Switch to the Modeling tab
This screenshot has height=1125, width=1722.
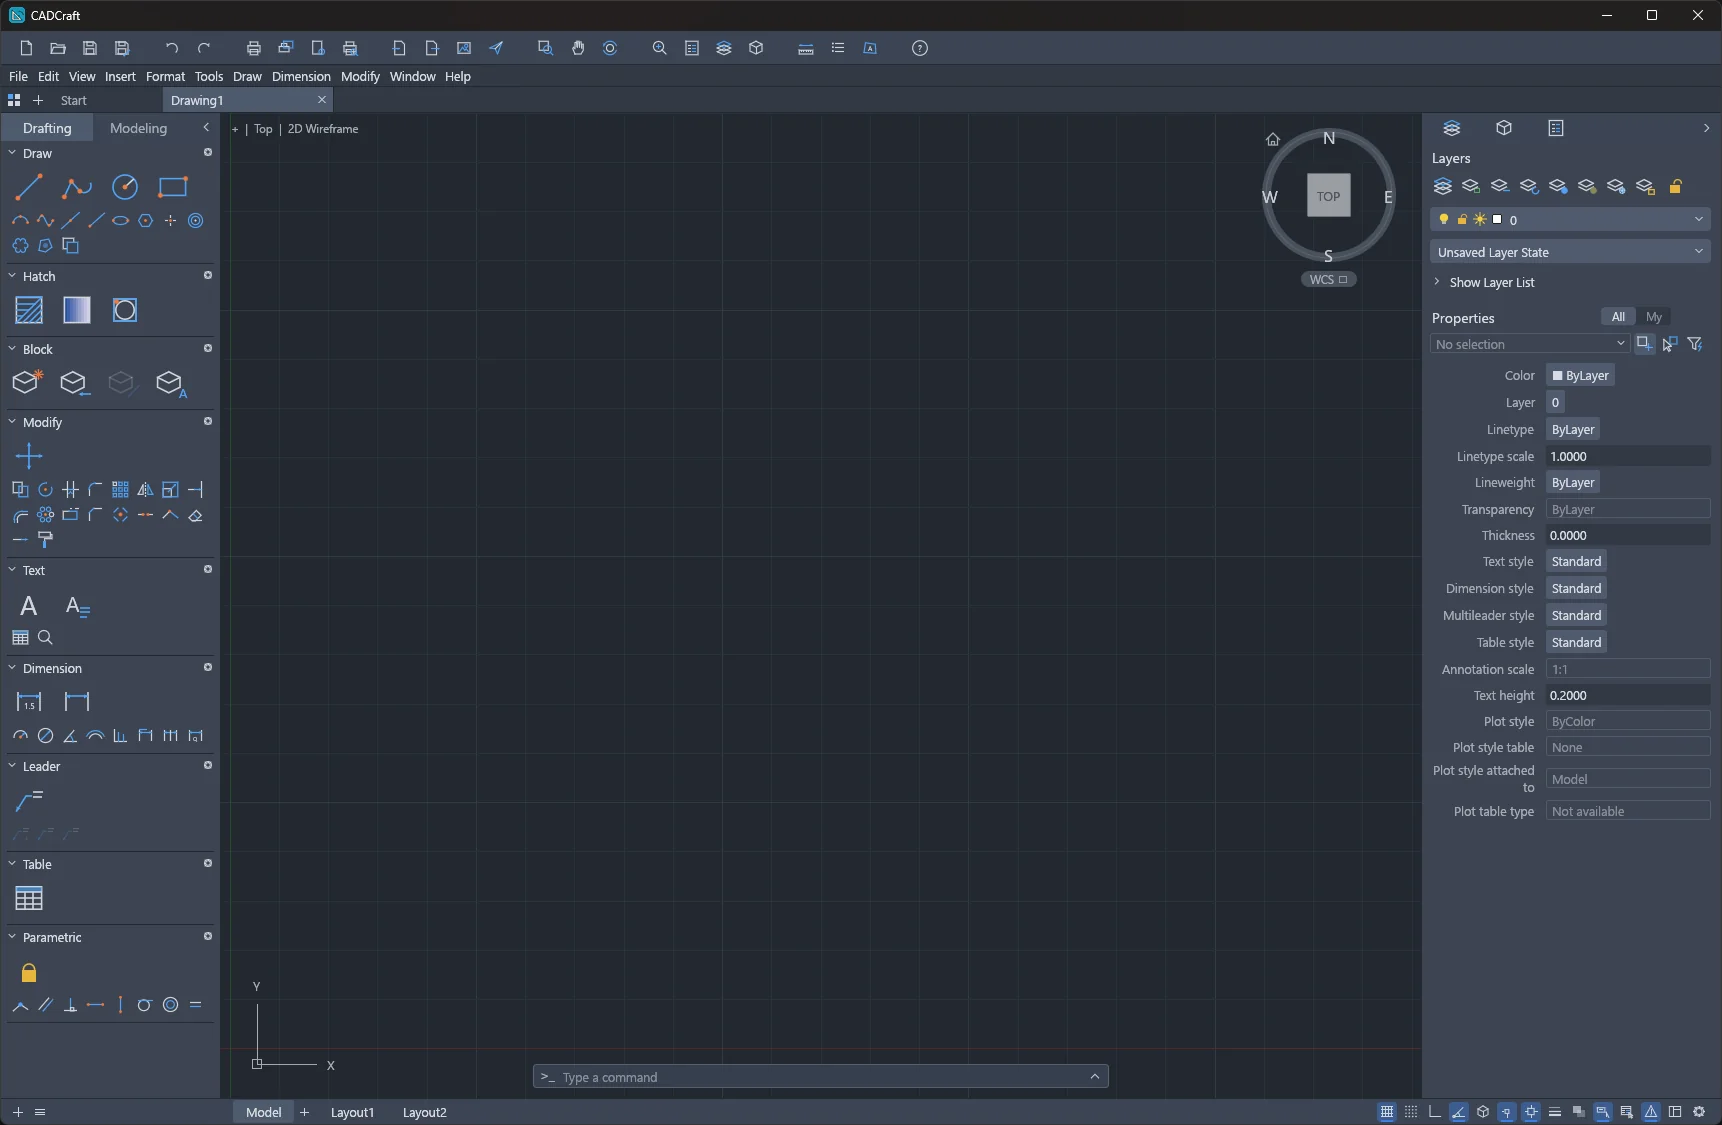(x=138, y=128)
